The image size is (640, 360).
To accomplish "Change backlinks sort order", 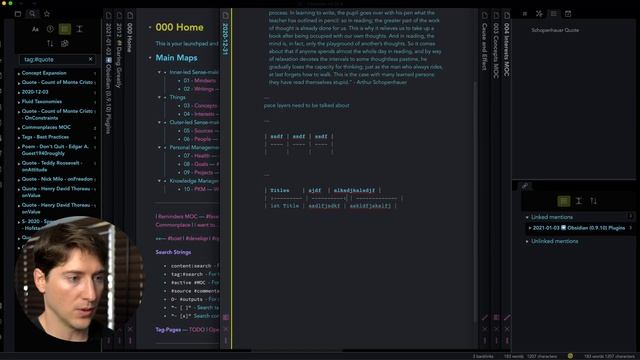I will [593, 201].
